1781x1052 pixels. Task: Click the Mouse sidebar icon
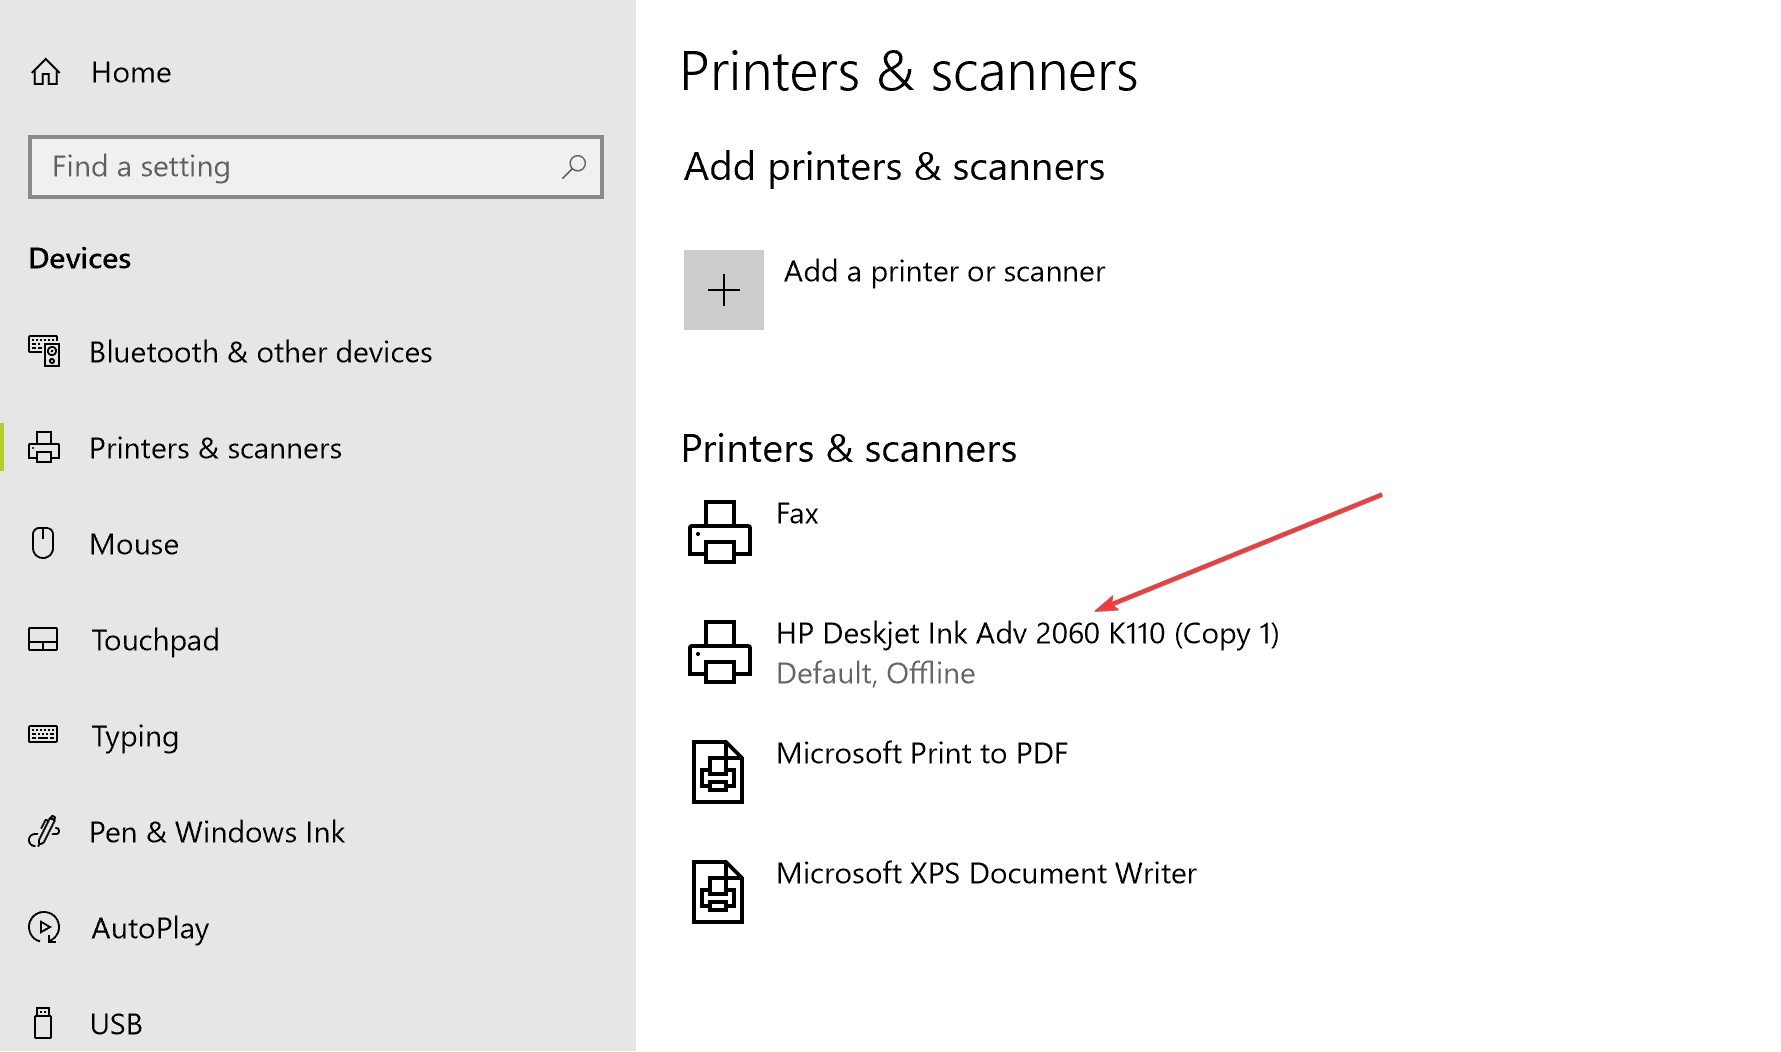[43, 543]
